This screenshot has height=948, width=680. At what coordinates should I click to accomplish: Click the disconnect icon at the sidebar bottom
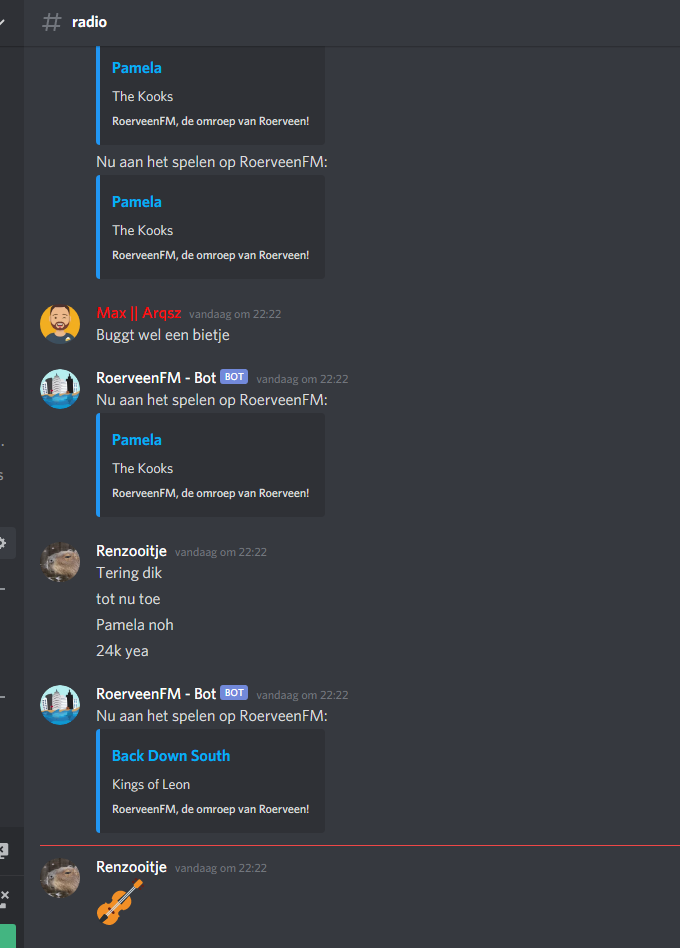click(4, 898)
